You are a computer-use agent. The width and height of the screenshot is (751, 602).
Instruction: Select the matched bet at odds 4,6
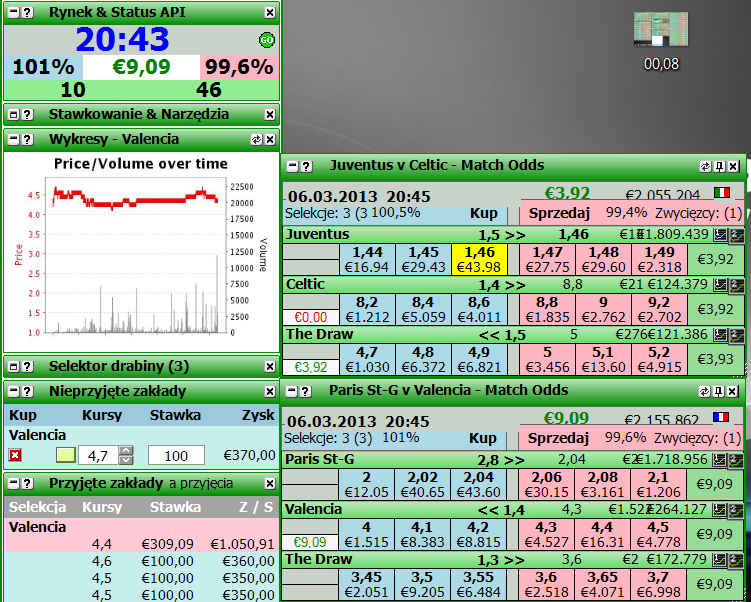click(141, 561)
